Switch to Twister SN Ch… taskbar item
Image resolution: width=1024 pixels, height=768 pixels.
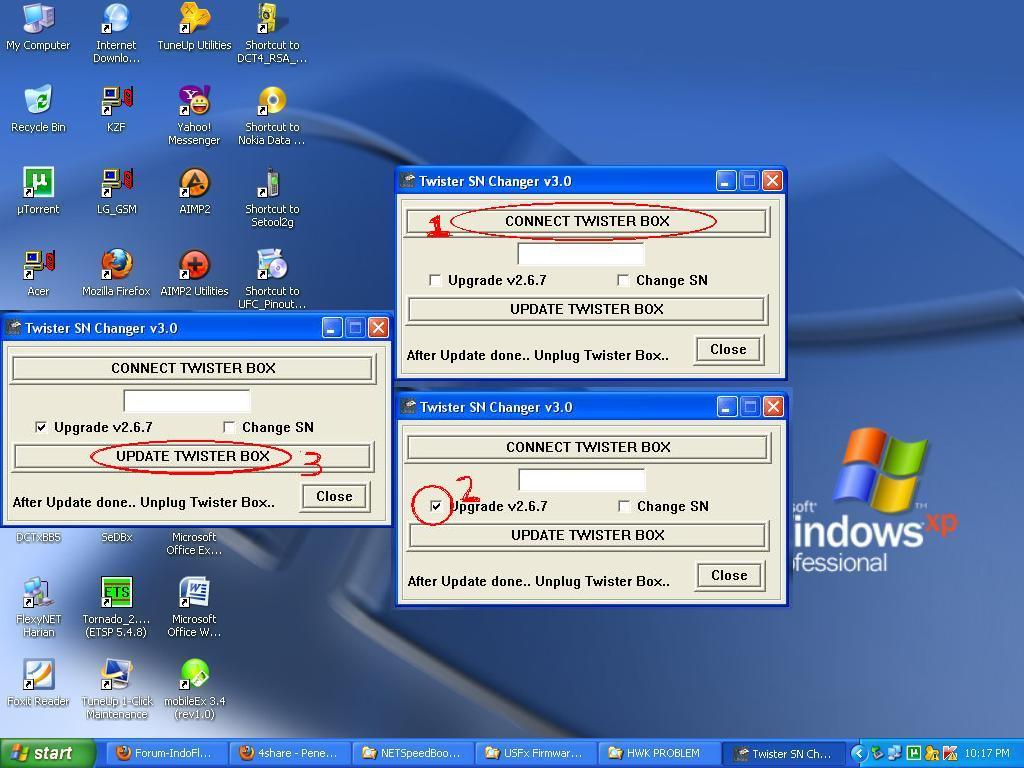784,754
